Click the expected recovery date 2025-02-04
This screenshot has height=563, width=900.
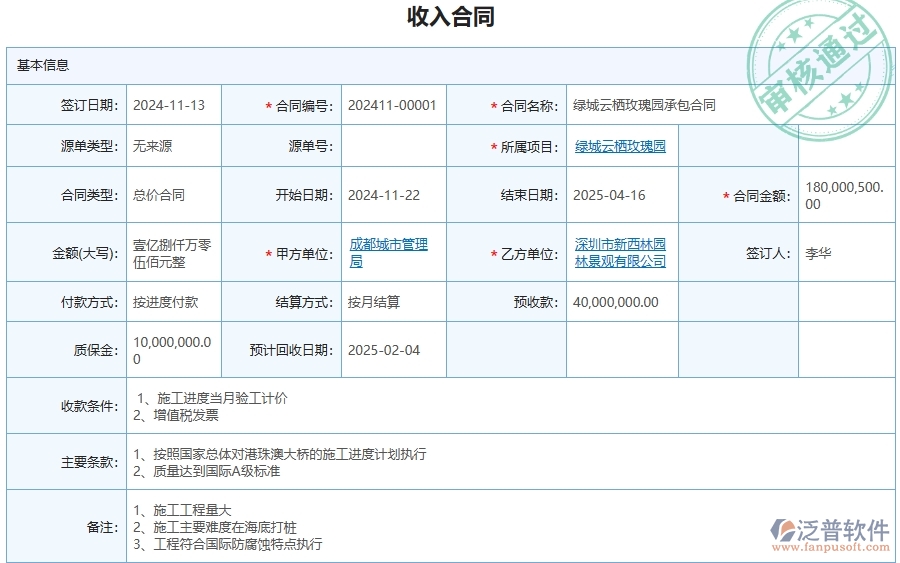[x=384, y=350]
